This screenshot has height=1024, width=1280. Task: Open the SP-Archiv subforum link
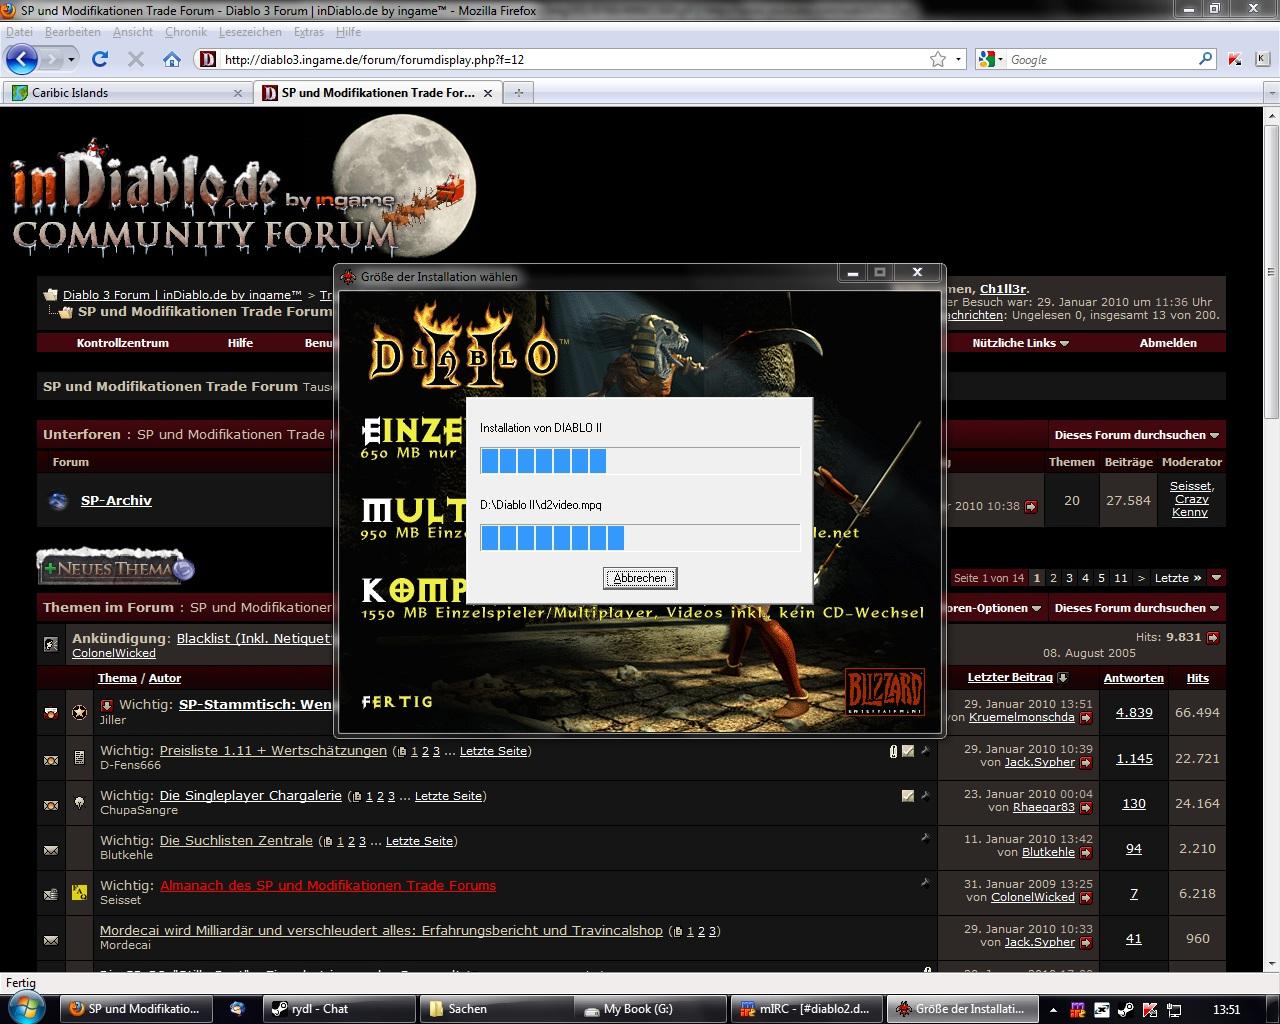[116, 501]
